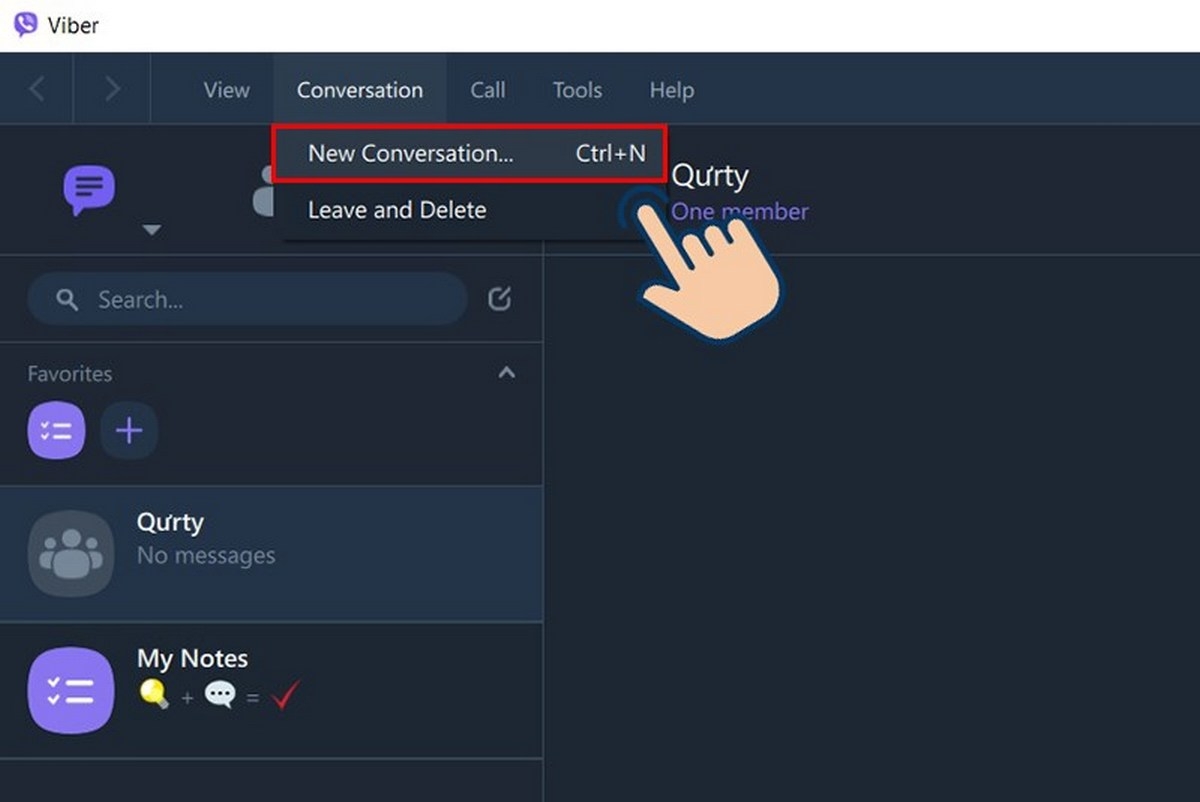
Task: Add a favorite with the plus icon
Action: tap(129, 430)
